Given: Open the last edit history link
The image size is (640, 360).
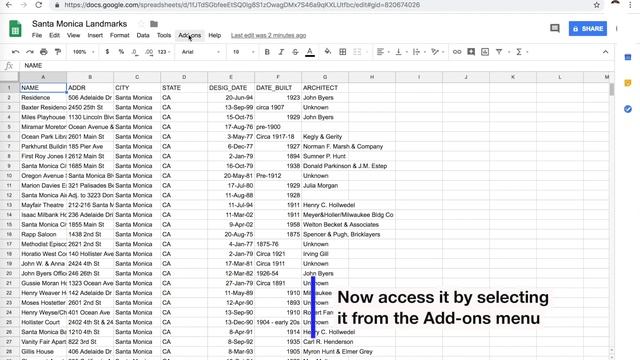Looking at the screenshot, I should point(268,36).
